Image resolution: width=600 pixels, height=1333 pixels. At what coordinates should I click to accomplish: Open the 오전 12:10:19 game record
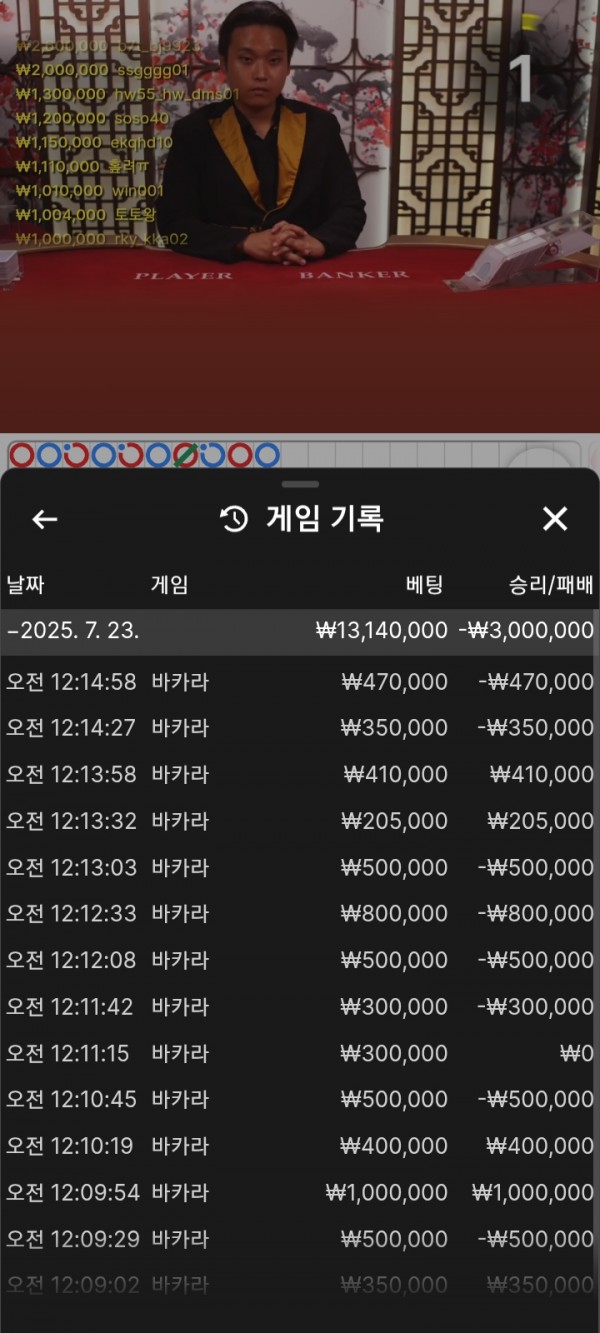point(300,1146)
